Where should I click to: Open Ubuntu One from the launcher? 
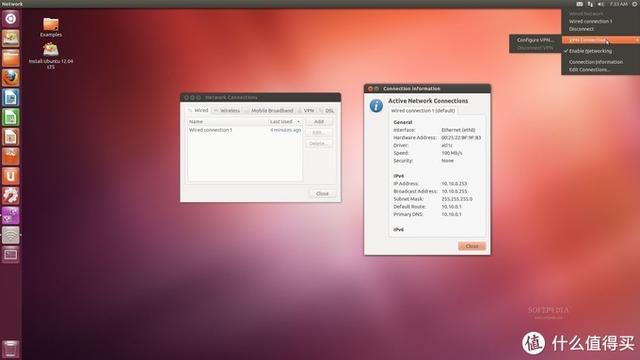pyautogui.click(x=11, y=176)
